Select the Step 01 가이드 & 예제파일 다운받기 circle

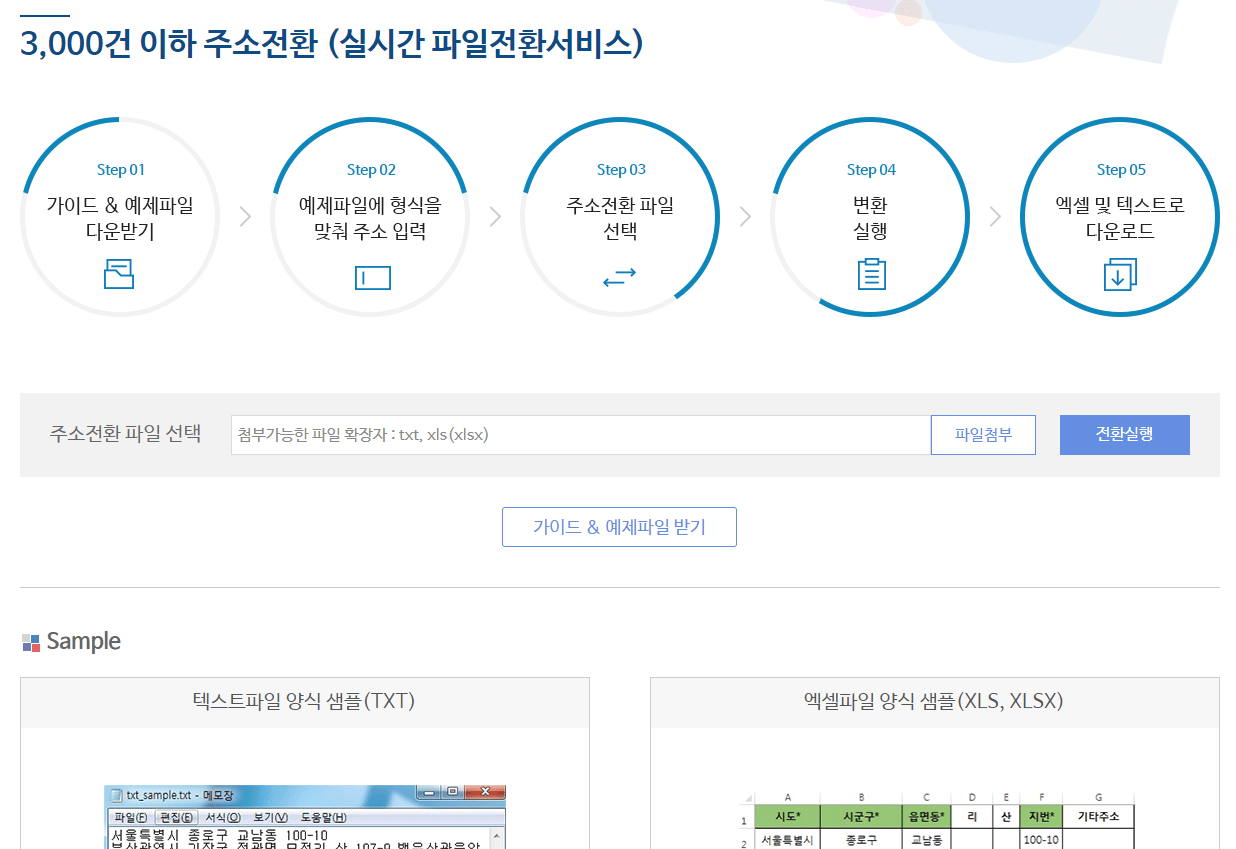coord(120,215)
